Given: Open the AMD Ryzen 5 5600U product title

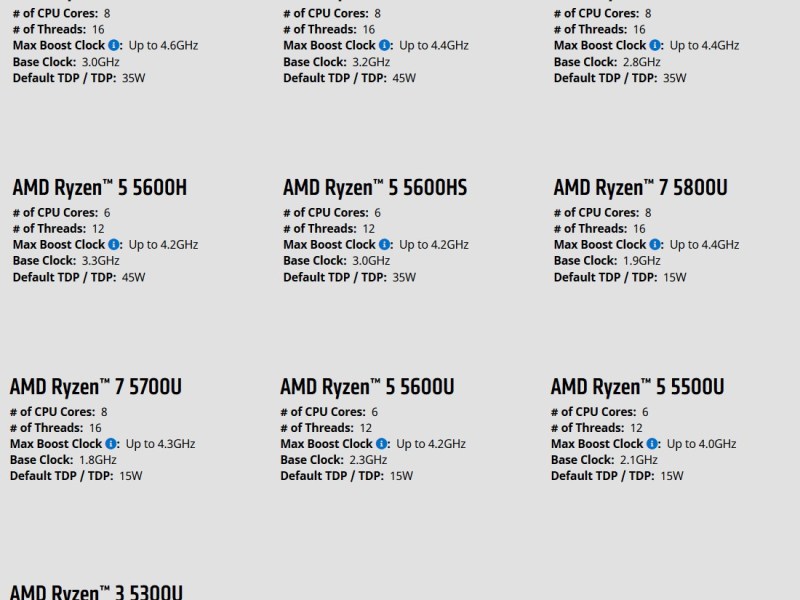Looking at the screenshot, I should click(367, 387).
